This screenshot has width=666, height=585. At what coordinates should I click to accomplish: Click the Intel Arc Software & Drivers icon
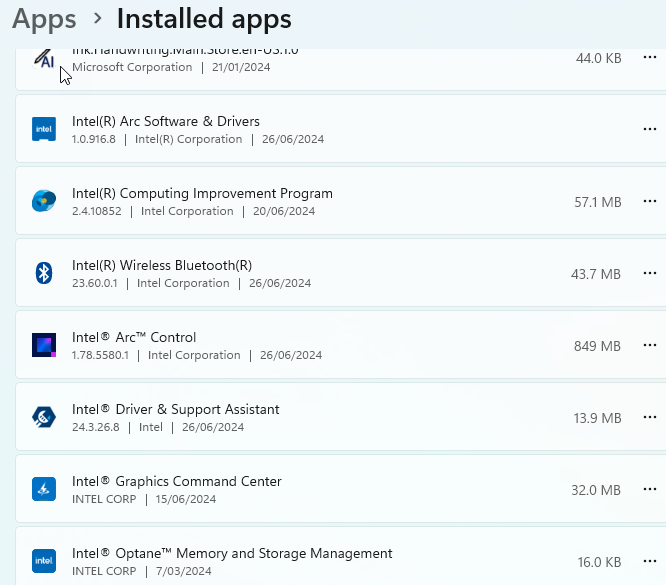(43, 129)
